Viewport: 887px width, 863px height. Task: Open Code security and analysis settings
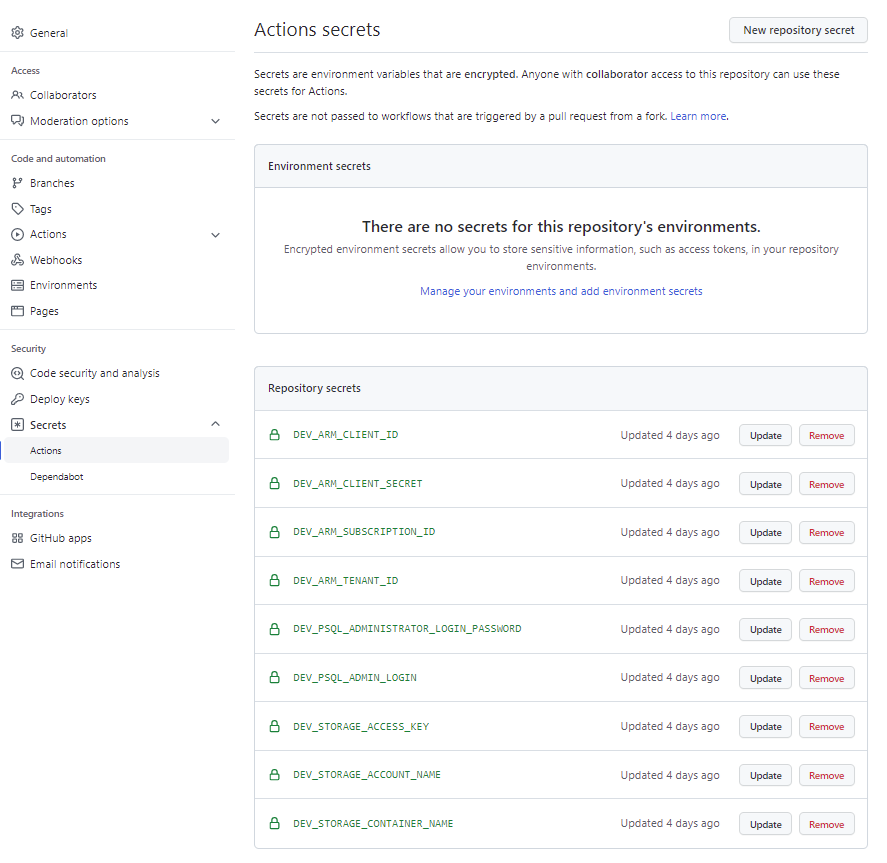(94, 373)
